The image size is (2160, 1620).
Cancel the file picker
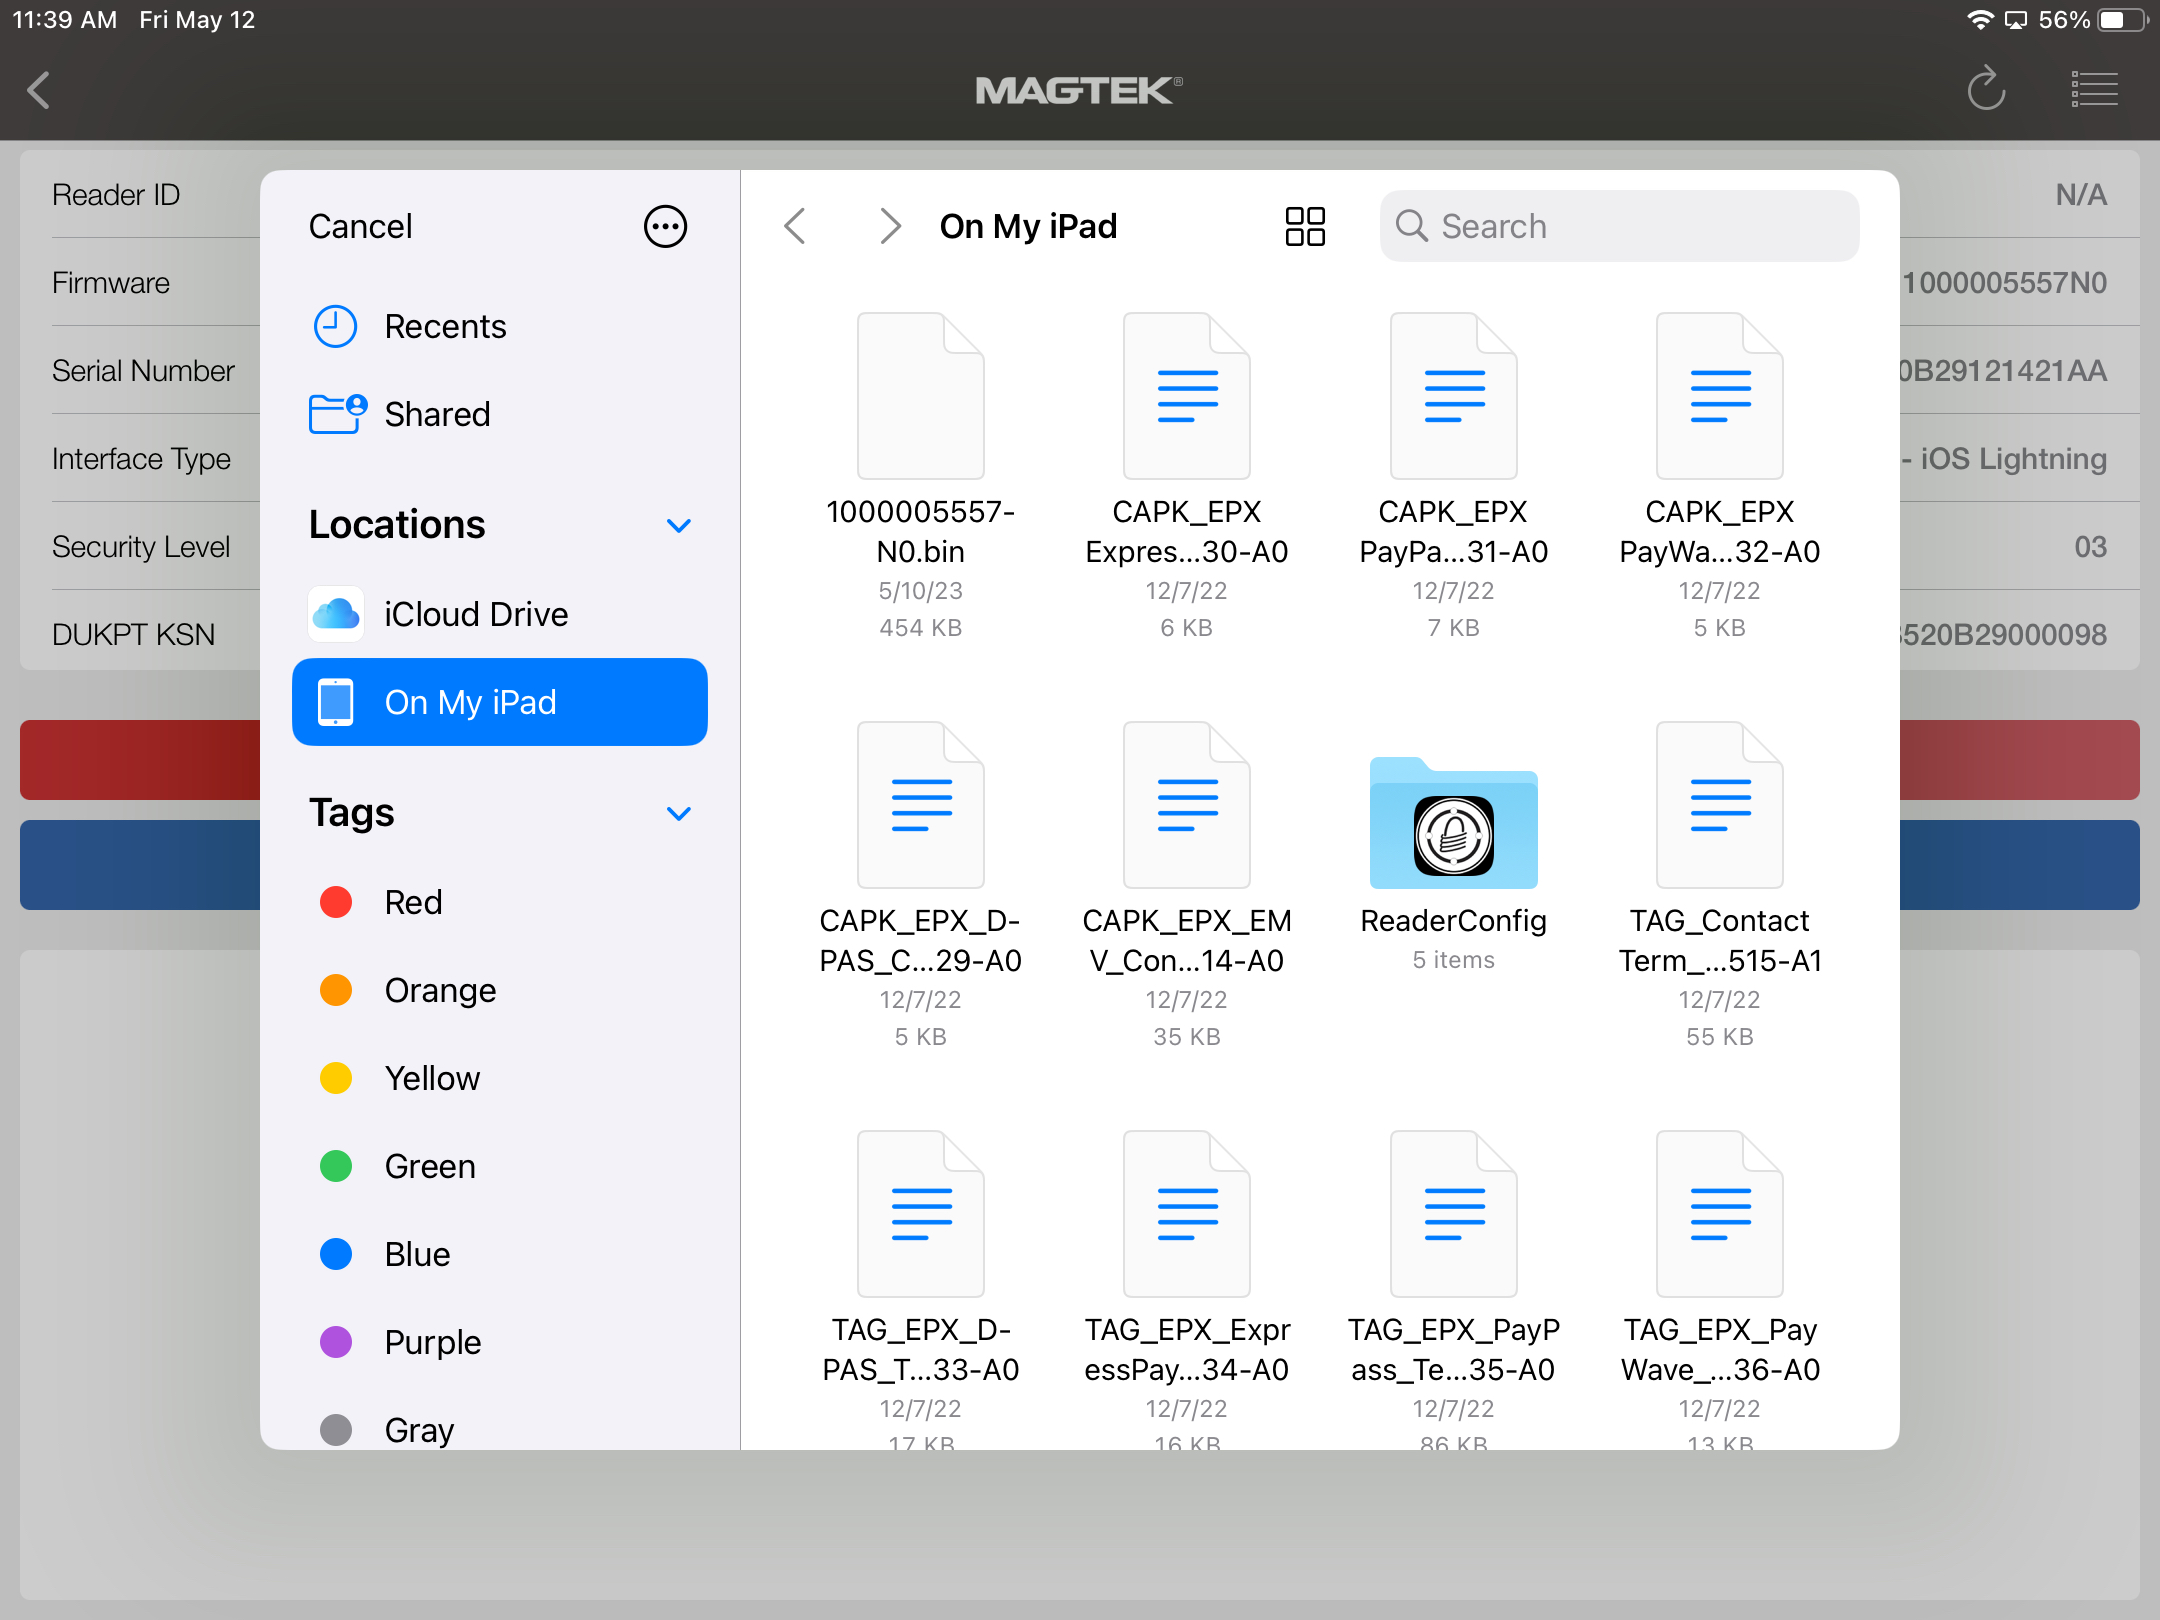360,227
